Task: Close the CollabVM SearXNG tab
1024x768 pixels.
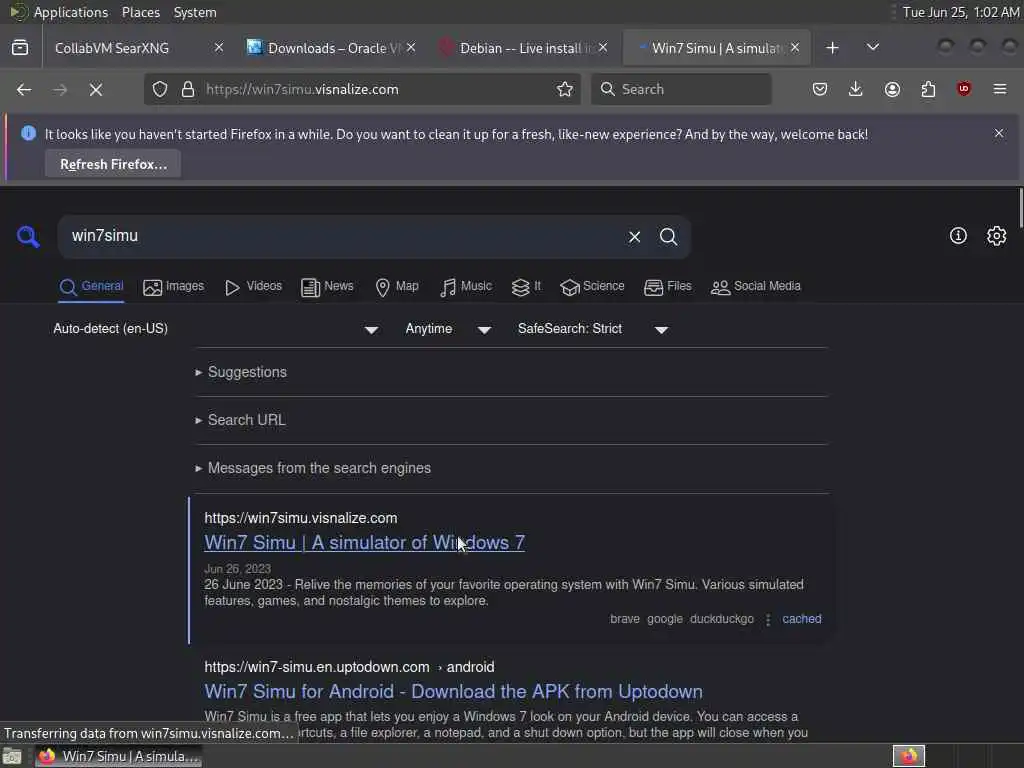Action: pos(219,48)
